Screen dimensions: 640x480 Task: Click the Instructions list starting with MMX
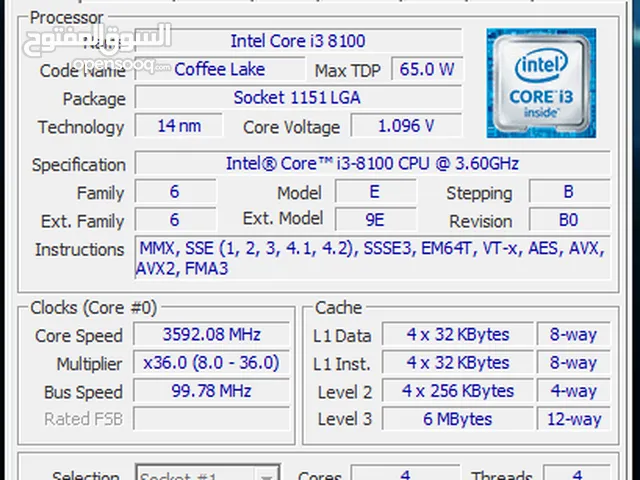(x=373, y=258)
